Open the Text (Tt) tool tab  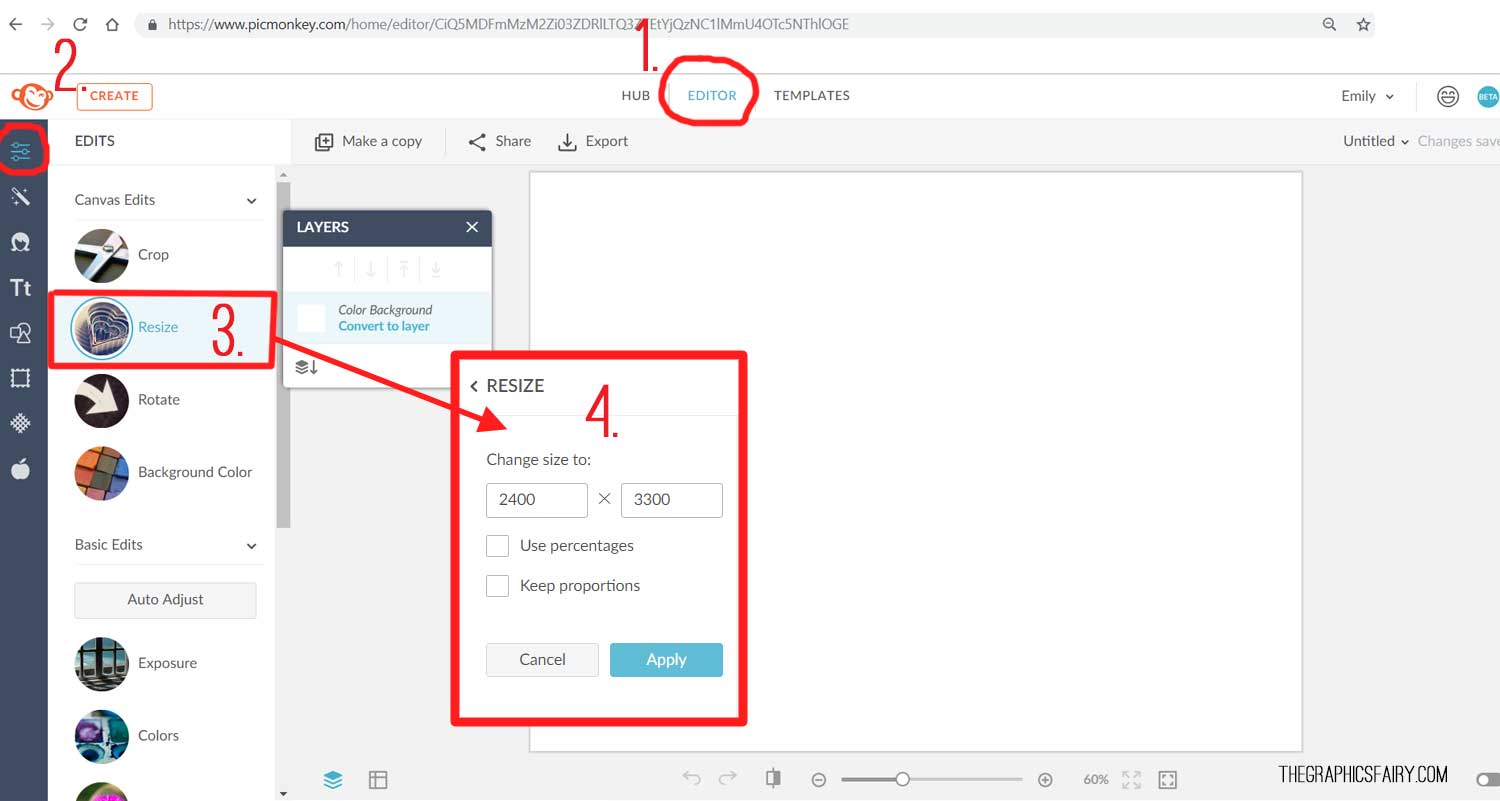click(20, 288)
